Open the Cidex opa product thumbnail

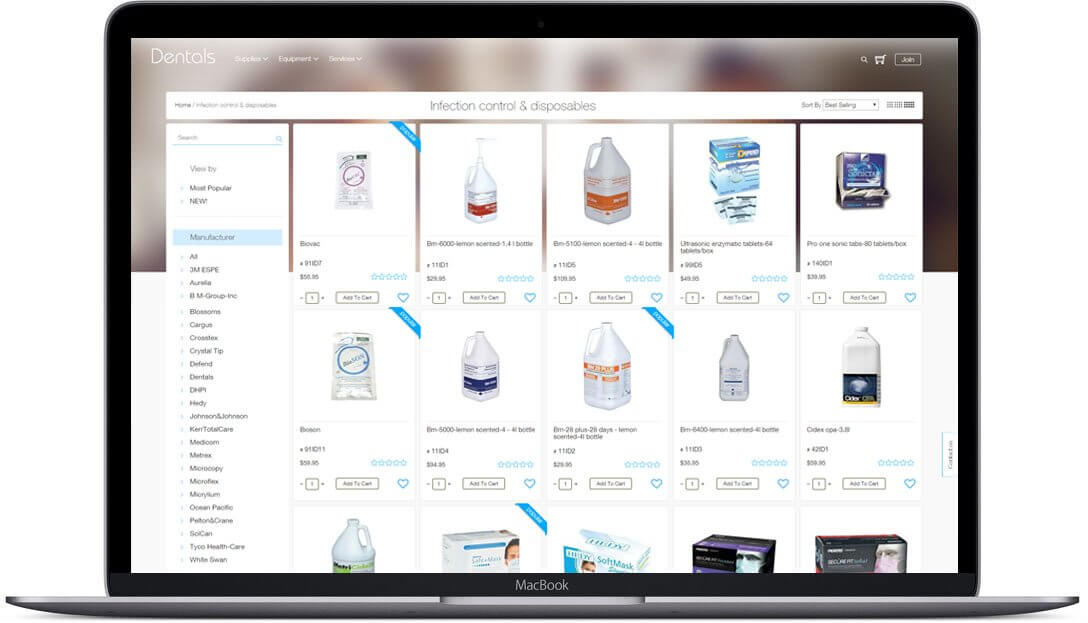coord(861,367)
